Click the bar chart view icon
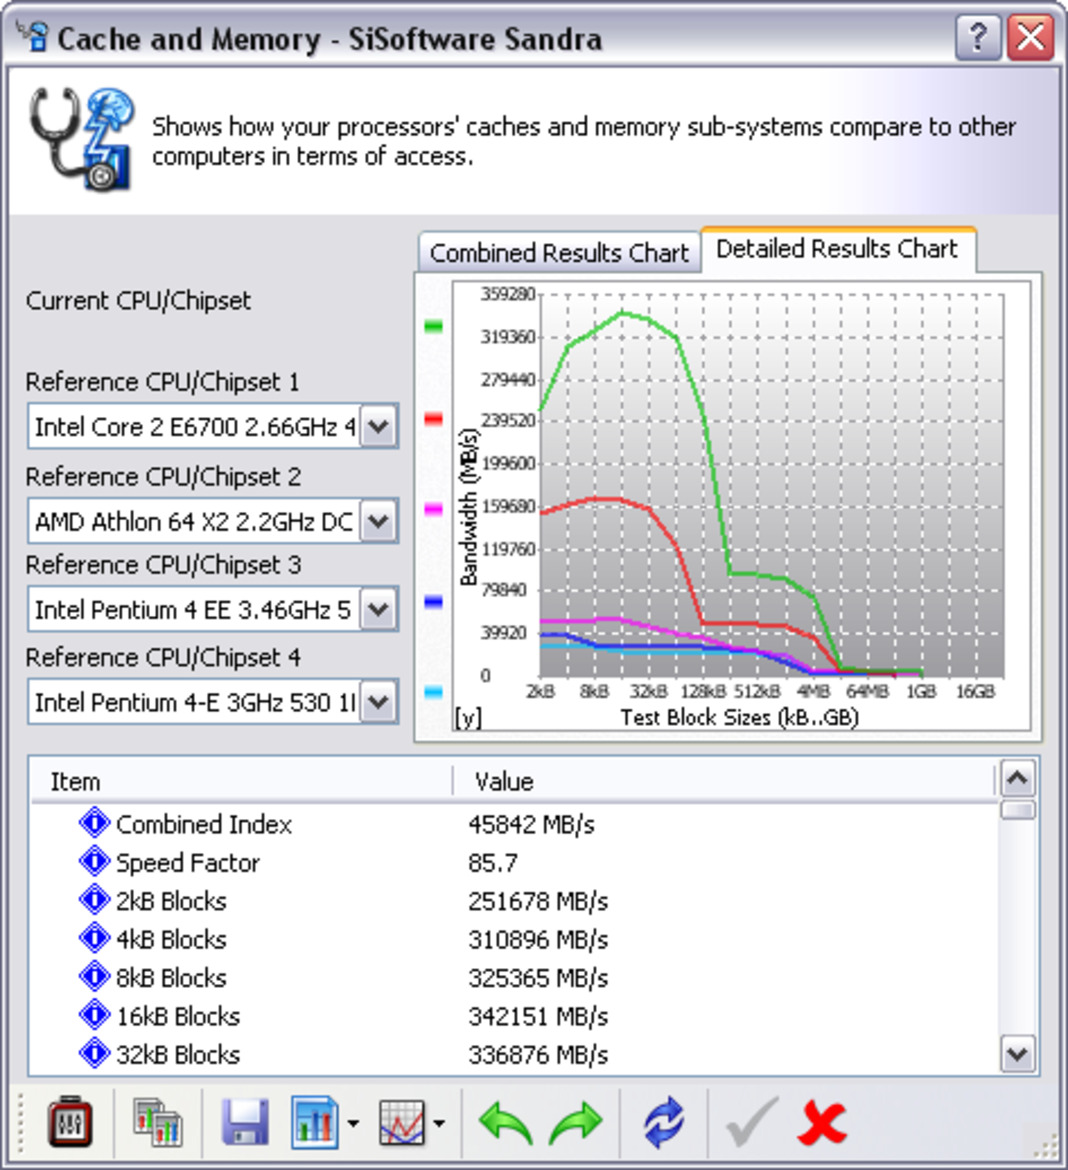 point(315,1121)
